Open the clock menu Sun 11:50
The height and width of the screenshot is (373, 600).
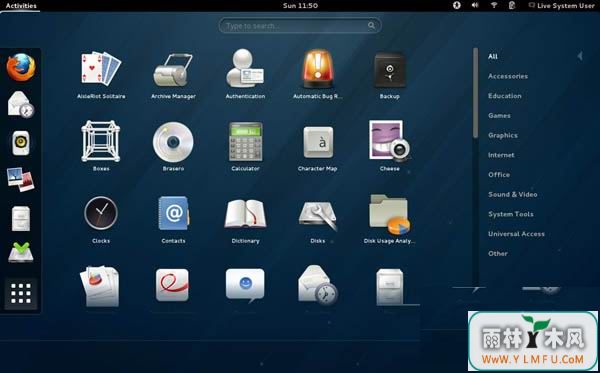[300, 5]
